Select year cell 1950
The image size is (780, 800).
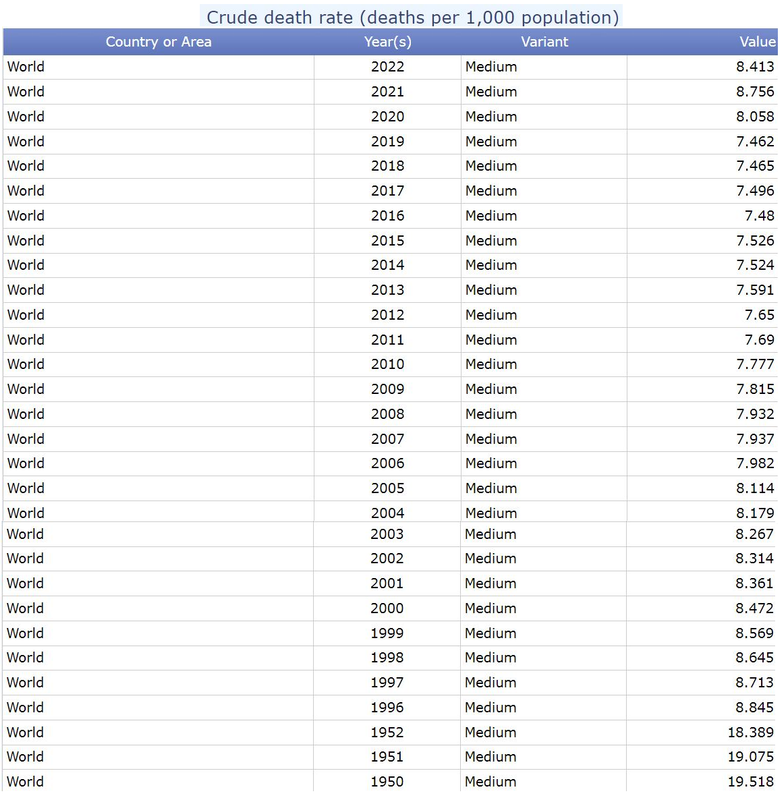[x=387, y=782]
